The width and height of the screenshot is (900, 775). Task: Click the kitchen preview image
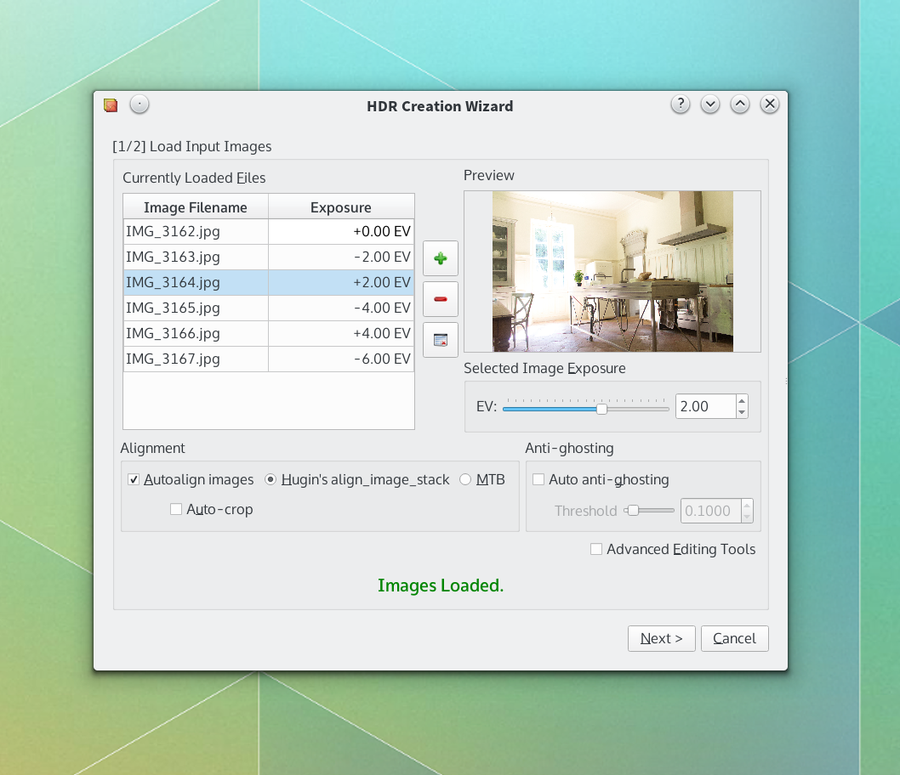pos(612,272)
